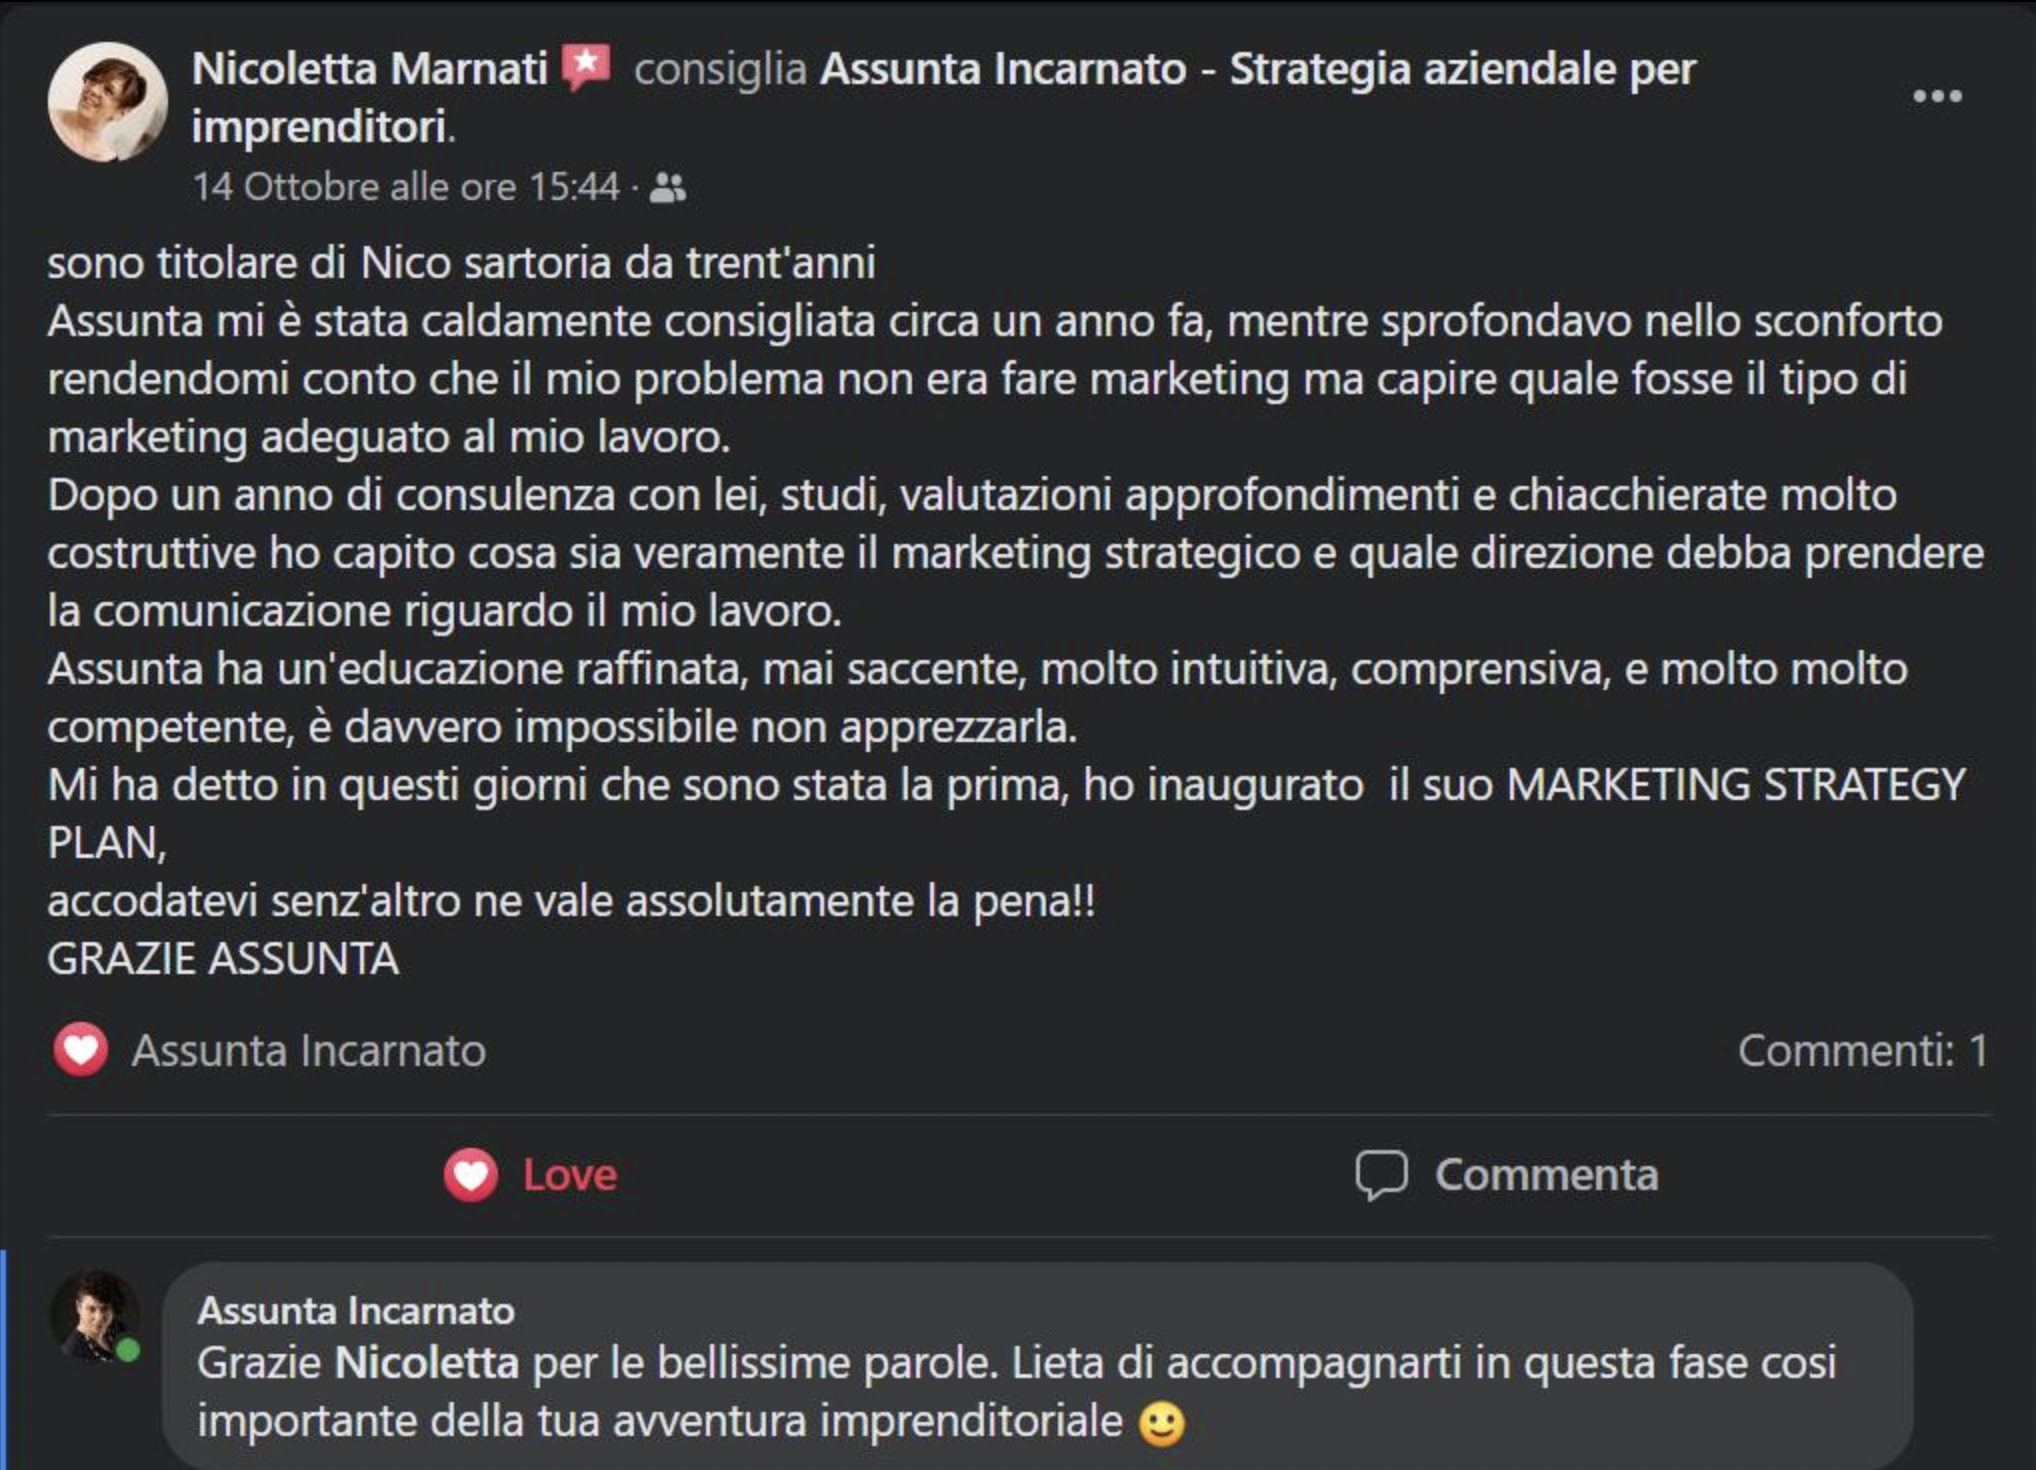Click the Commenta speech bubble button
The image size is (2036, 1470).
point(1506,1175)
